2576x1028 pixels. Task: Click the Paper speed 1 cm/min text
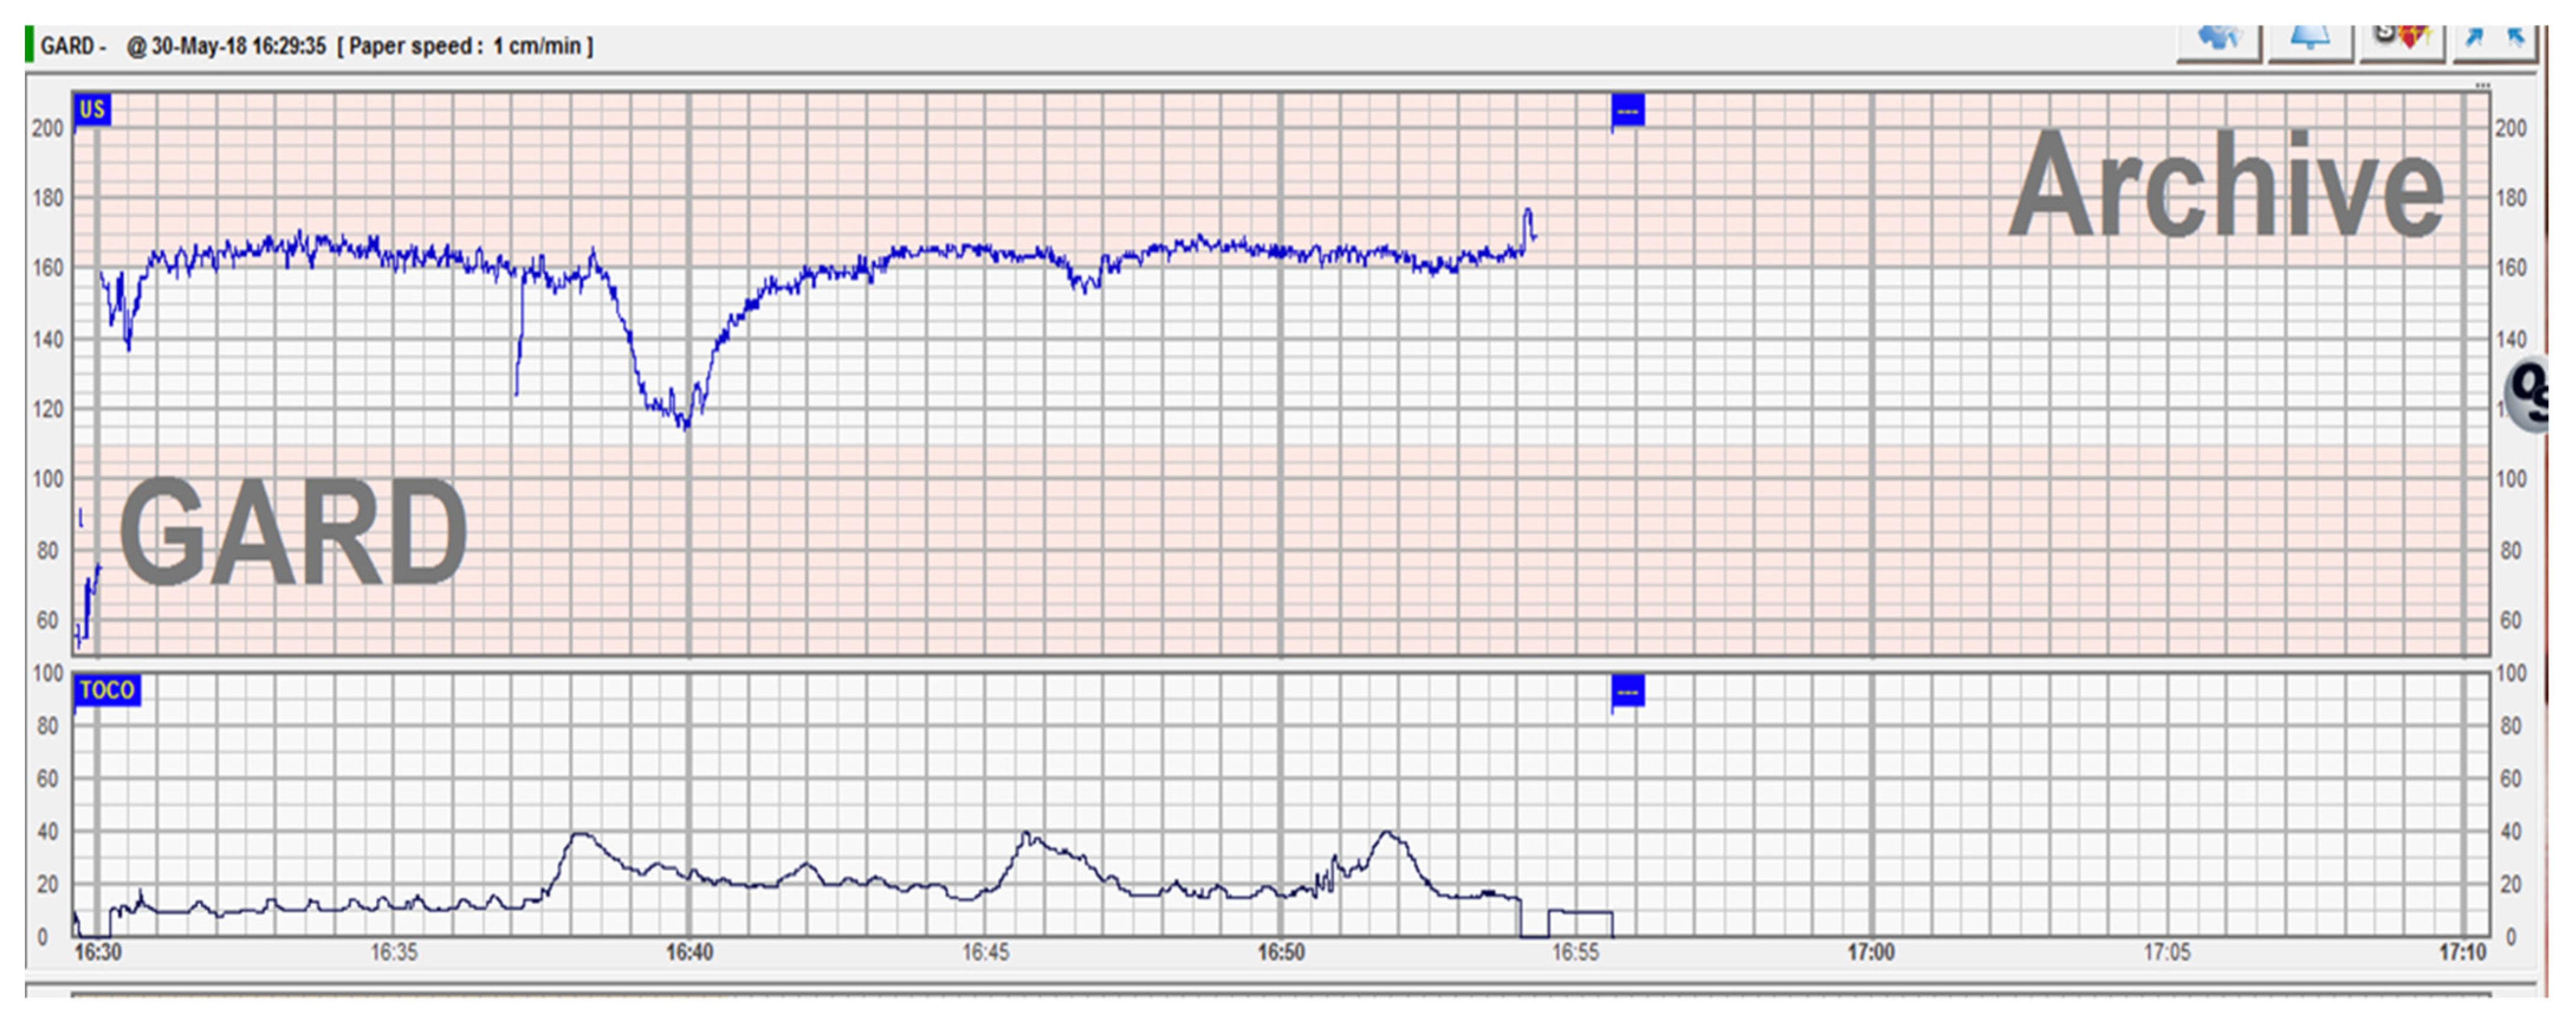pyautogui.click(x=465, y=46)
